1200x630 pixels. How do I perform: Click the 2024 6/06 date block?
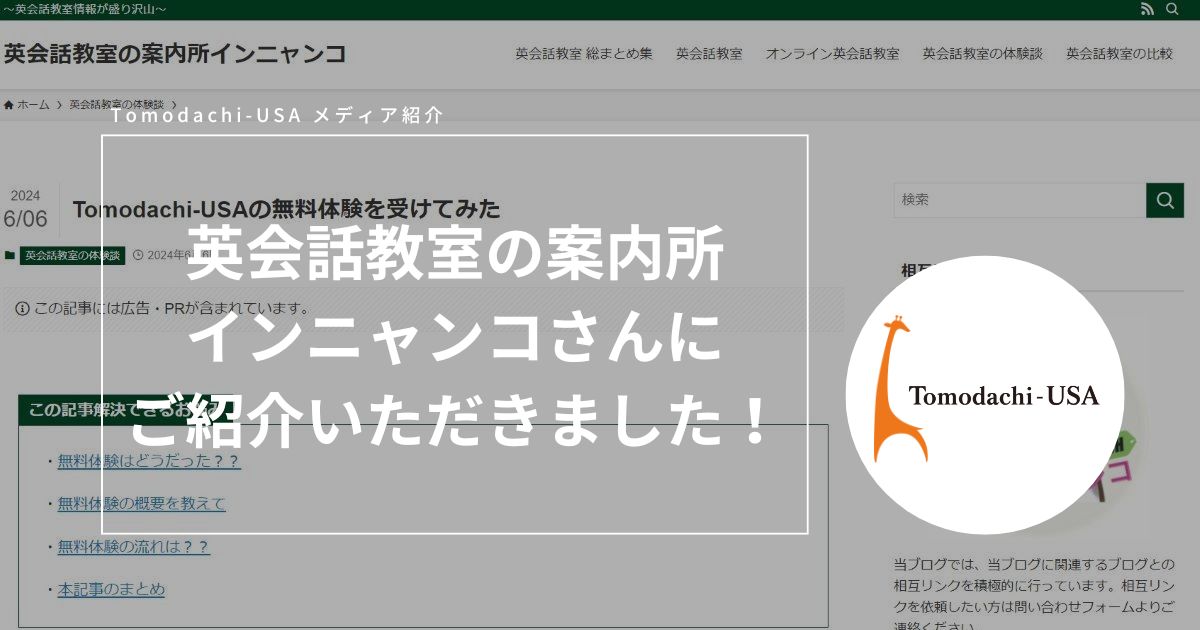click(27, 210)
